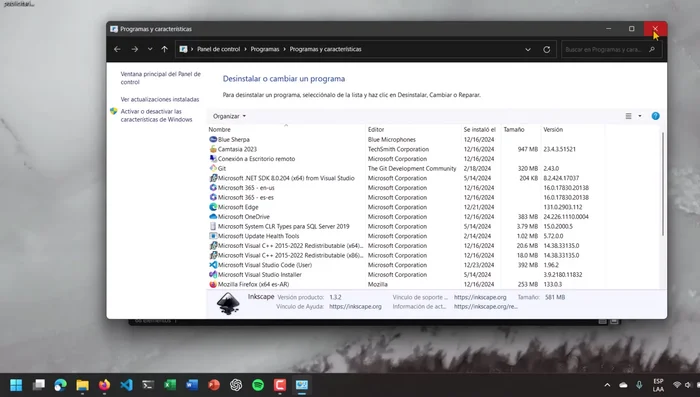
Task: Expand the address bar history dropdown
Action: [528, 50]
